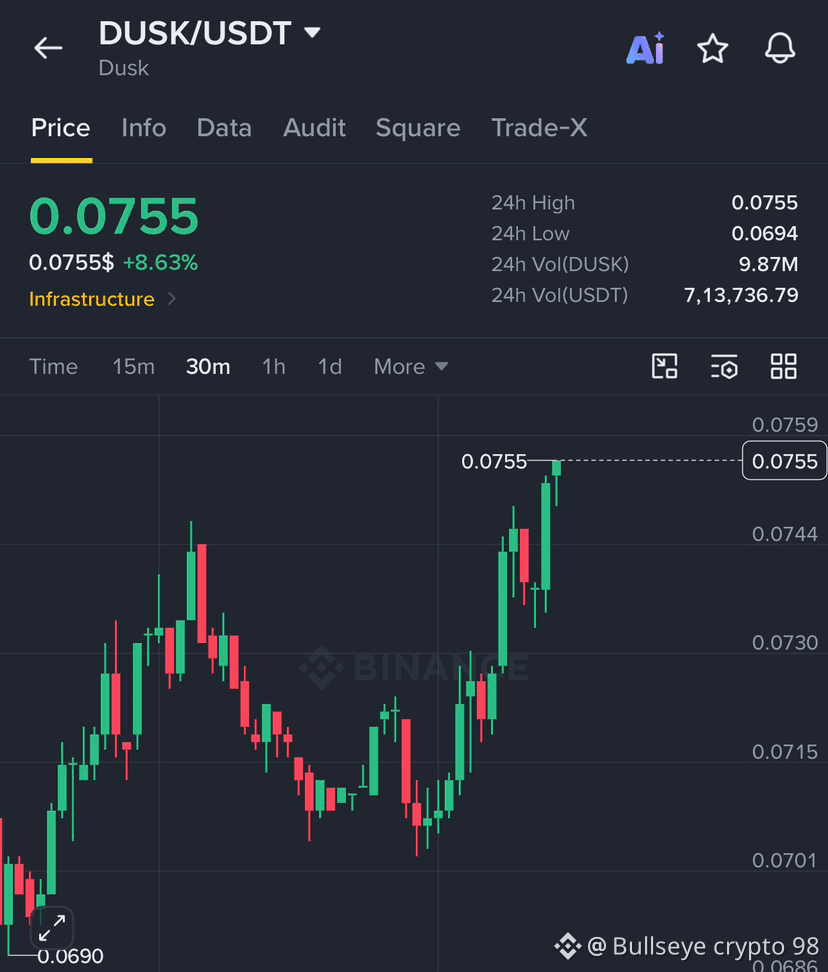Tap the 0.0701 price axis label

point(785,860)
